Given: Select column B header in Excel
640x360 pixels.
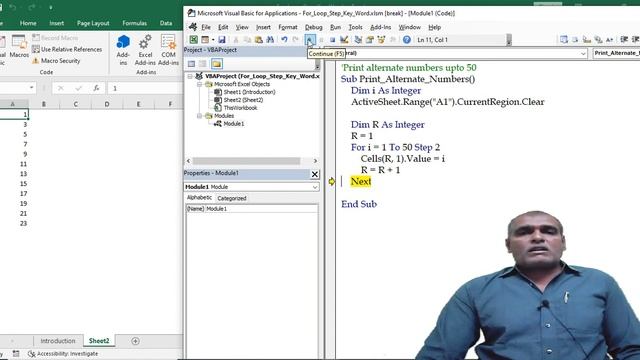Looking at the screenshot, I should (44, 104).
